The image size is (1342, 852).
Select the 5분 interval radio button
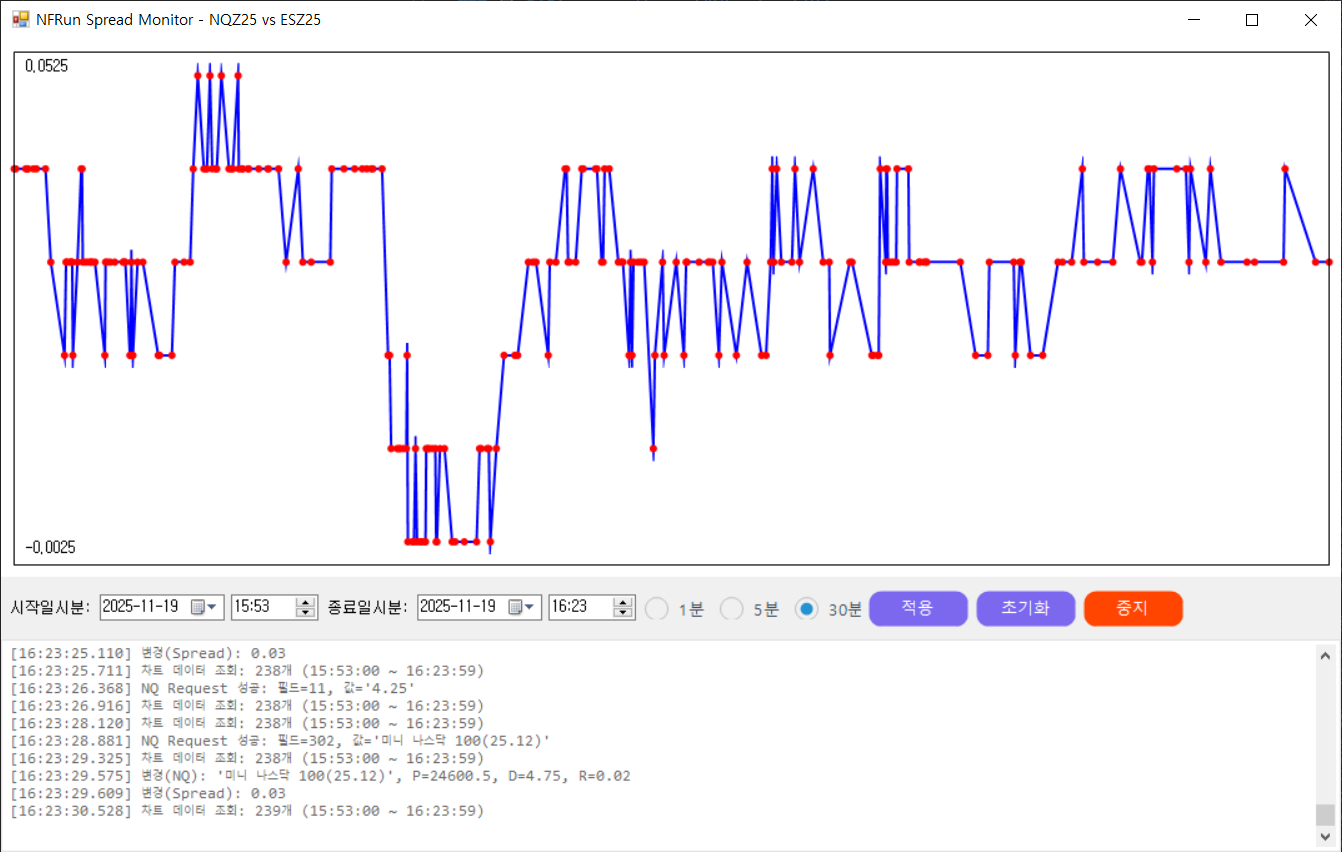click(x=732, y=608)
